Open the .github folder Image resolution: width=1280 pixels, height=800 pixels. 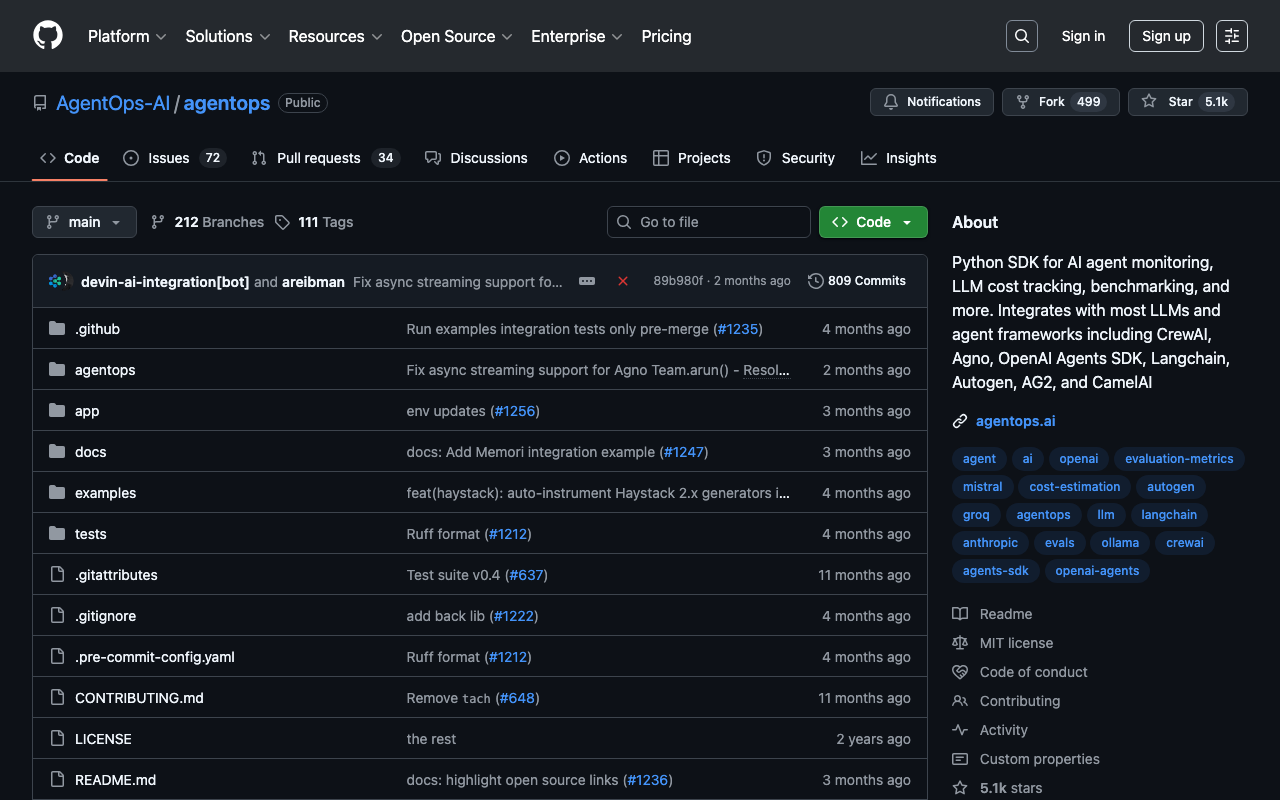[x=97, y=329]
